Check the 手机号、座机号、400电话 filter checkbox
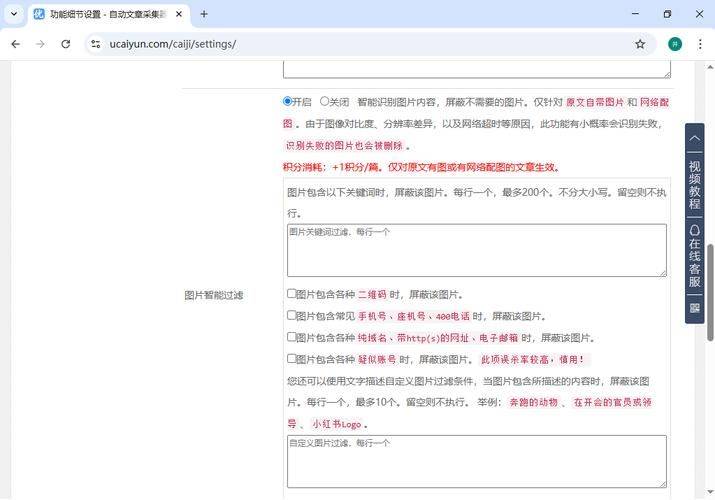 [x=291, y=315]
